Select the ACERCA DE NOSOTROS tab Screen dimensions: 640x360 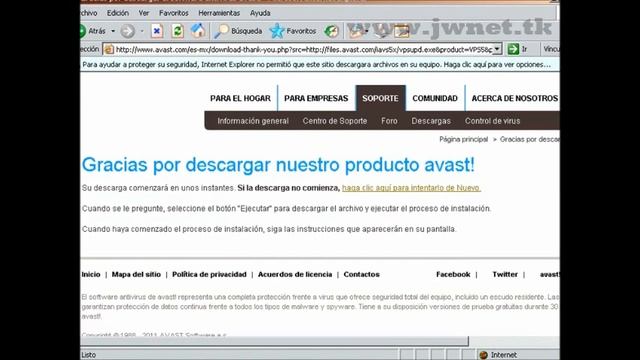pos(514,98)
